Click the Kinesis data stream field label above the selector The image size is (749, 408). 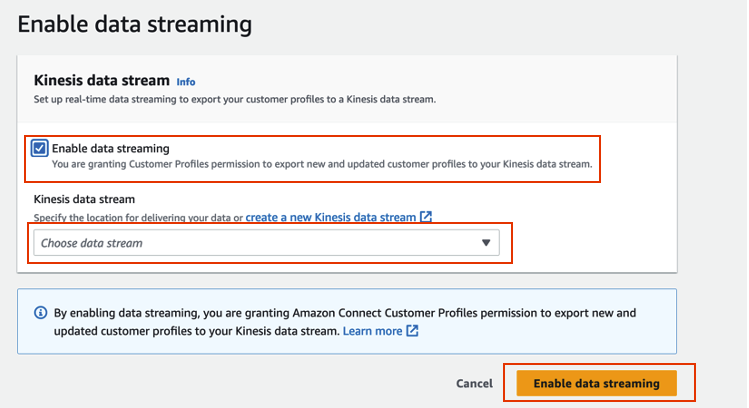pos(84,199)
